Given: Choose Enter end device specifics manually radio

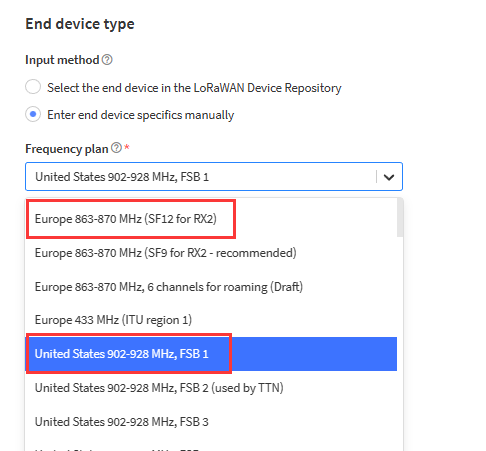Looking at the screenshot, I should click(x=33, y=114).
